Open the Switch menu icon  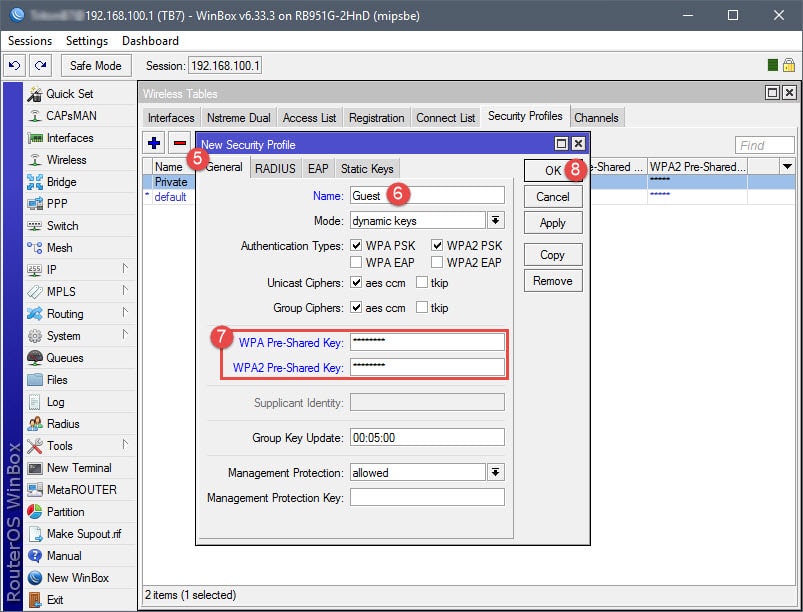tap(35, 226)
